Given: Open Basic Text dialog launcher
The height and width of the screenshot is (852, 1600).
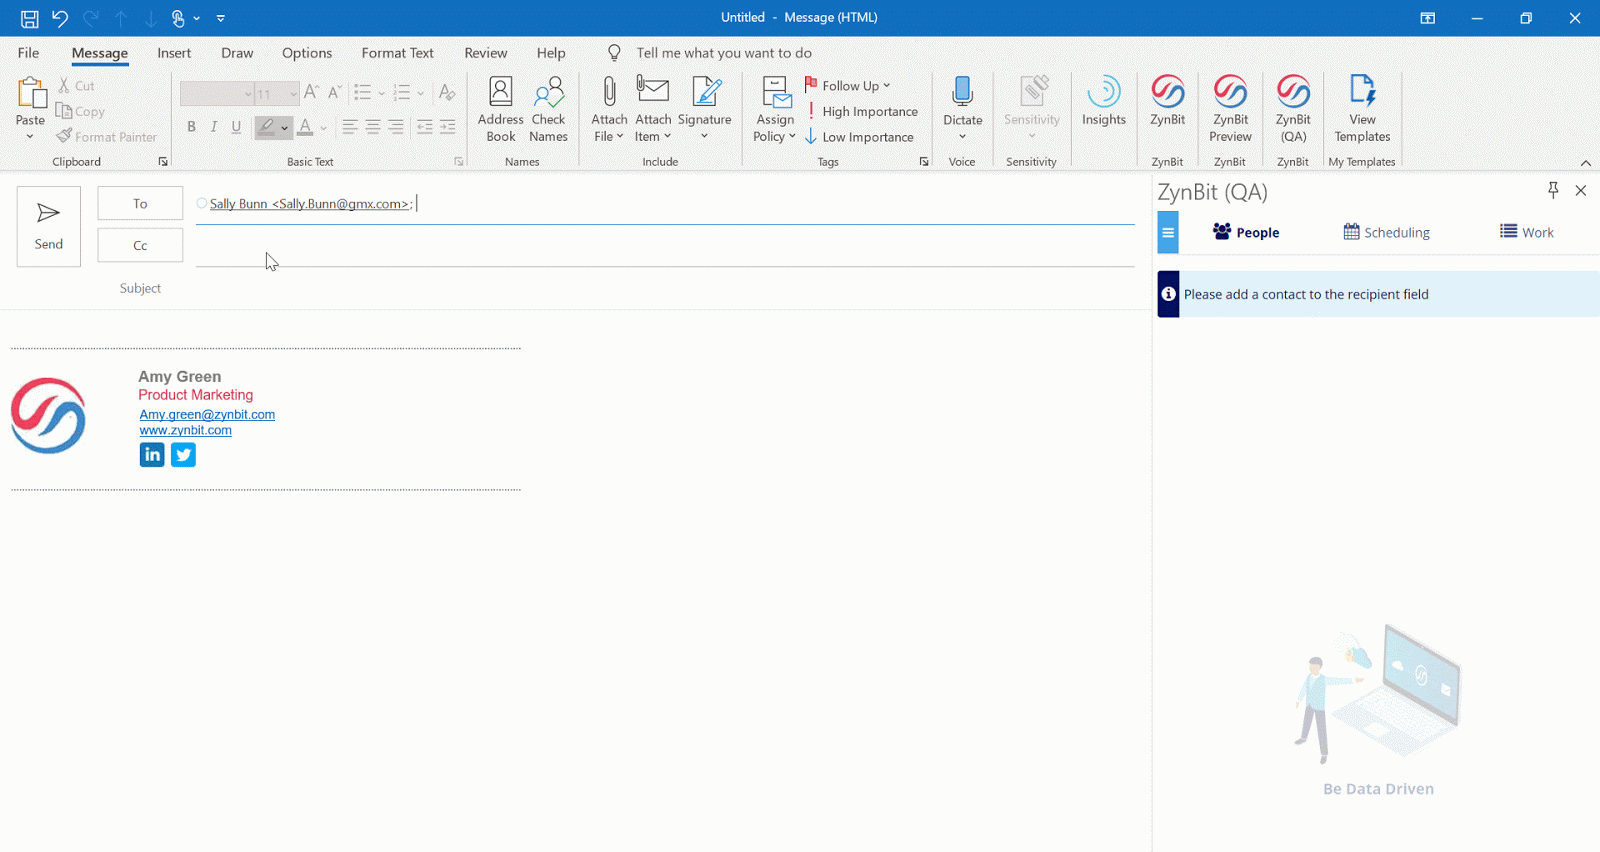Looking at the screenshot, I should pos(459,162).
